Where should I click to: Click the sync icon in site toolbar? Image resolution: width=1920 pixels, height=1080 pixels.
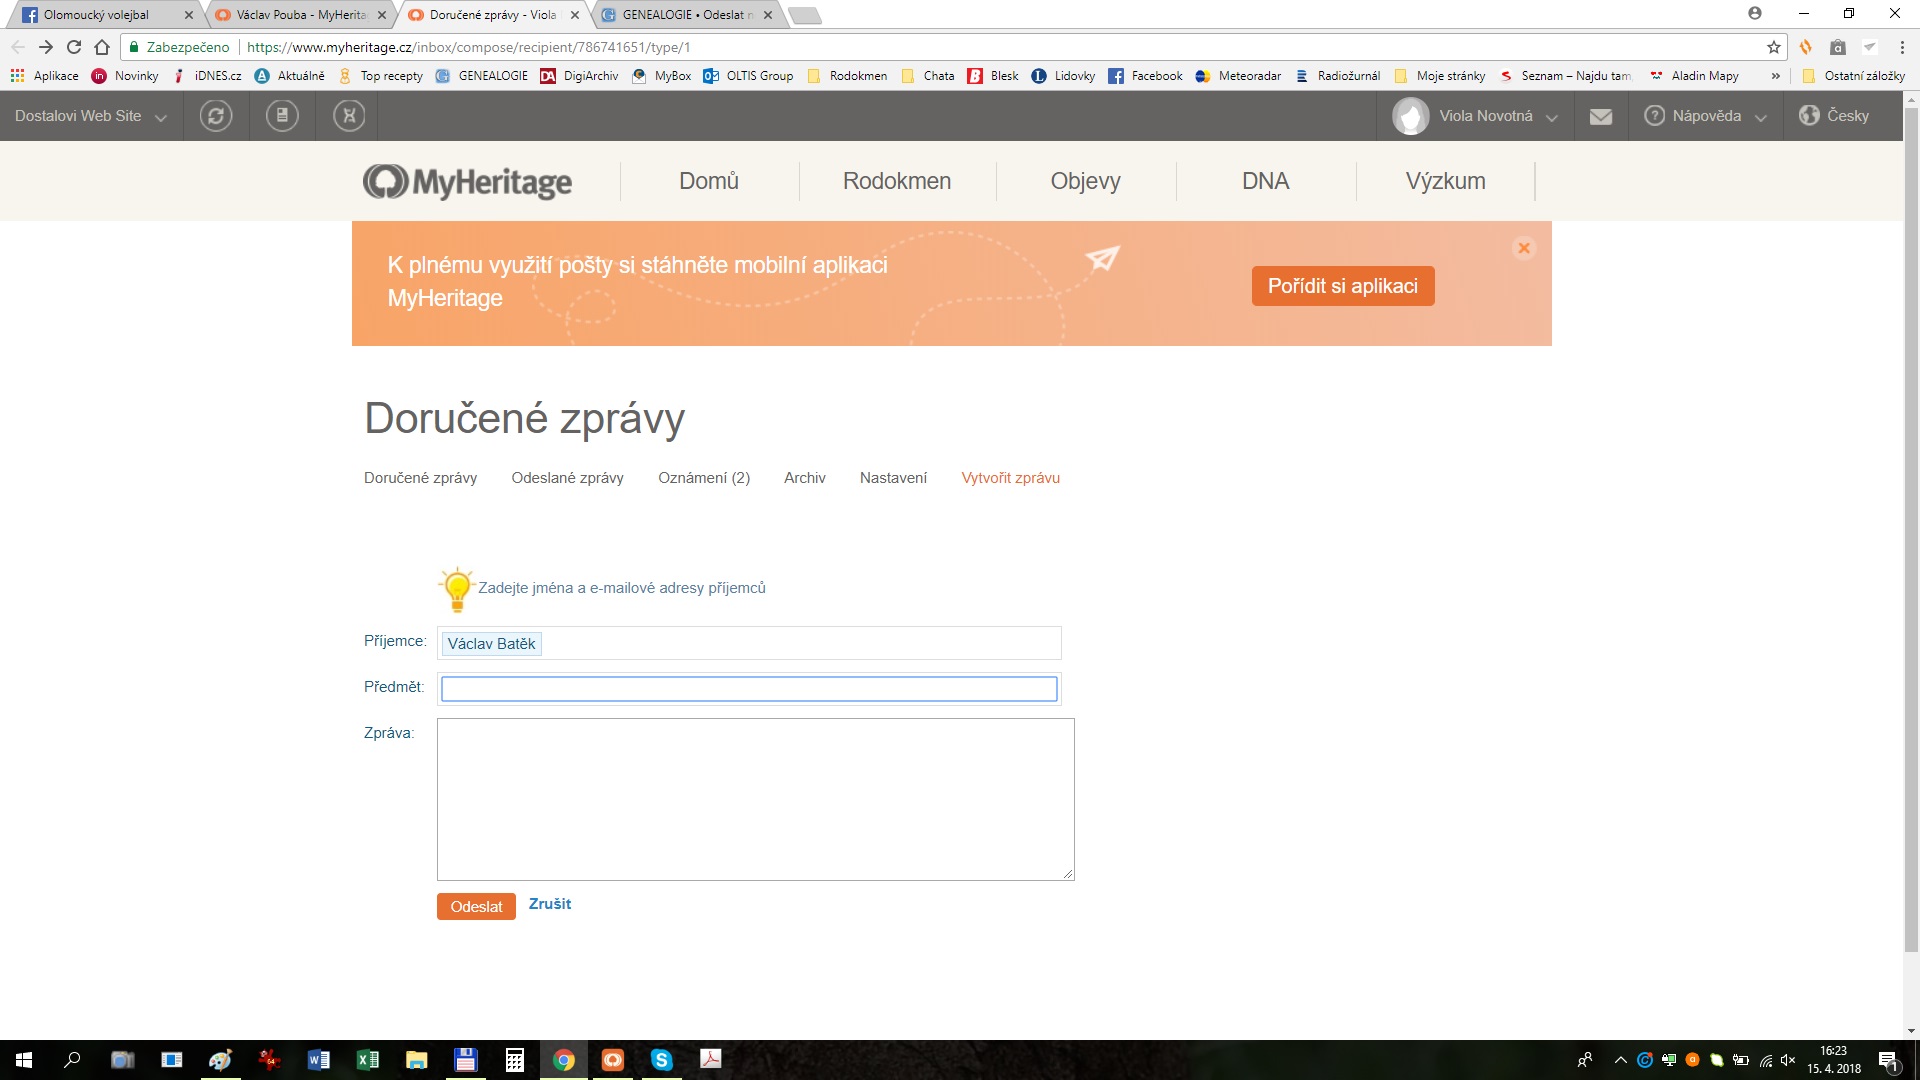[215, 116]
